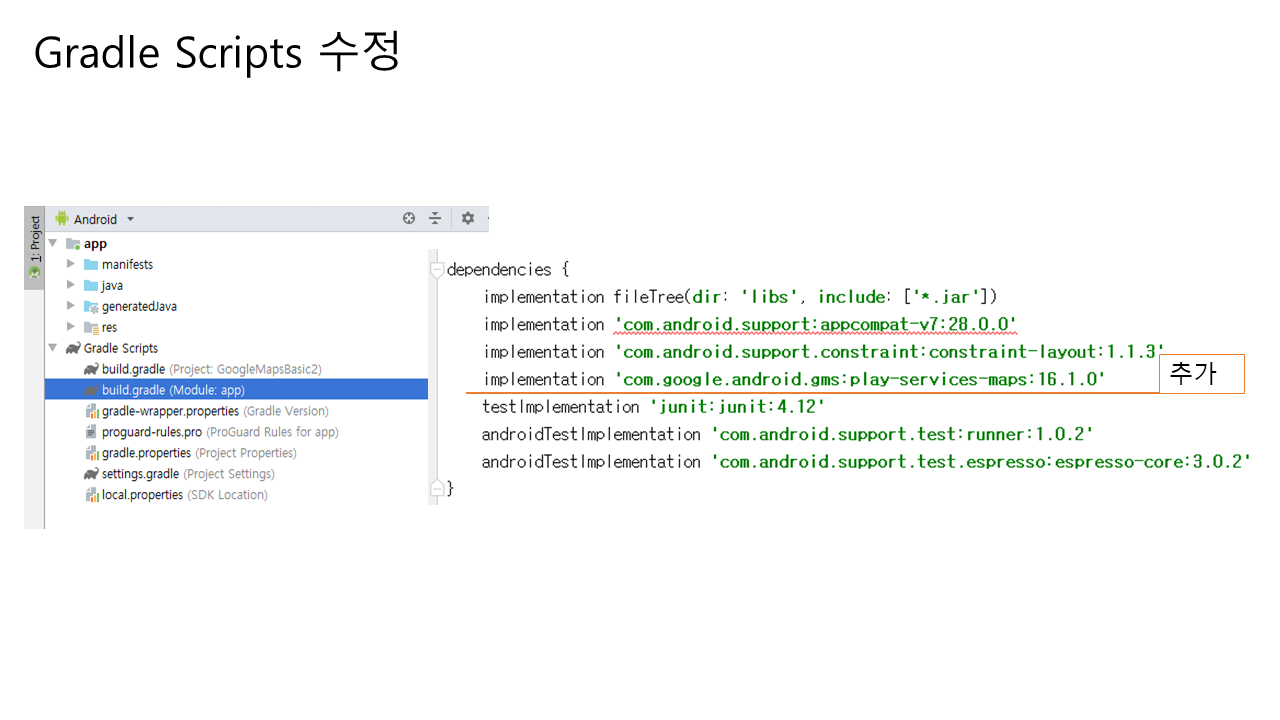Expand the java folder arrow
1280x720 pixels.
point(71,286)
